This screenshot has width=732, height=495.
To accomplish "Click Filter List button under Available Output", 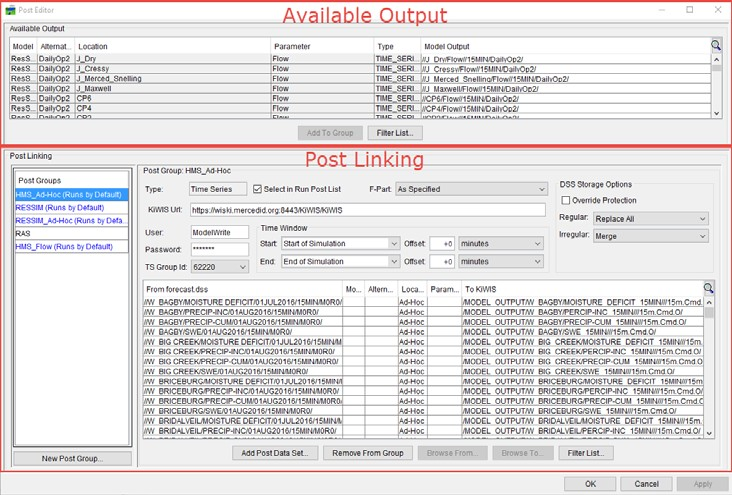I will pos(395,133).
